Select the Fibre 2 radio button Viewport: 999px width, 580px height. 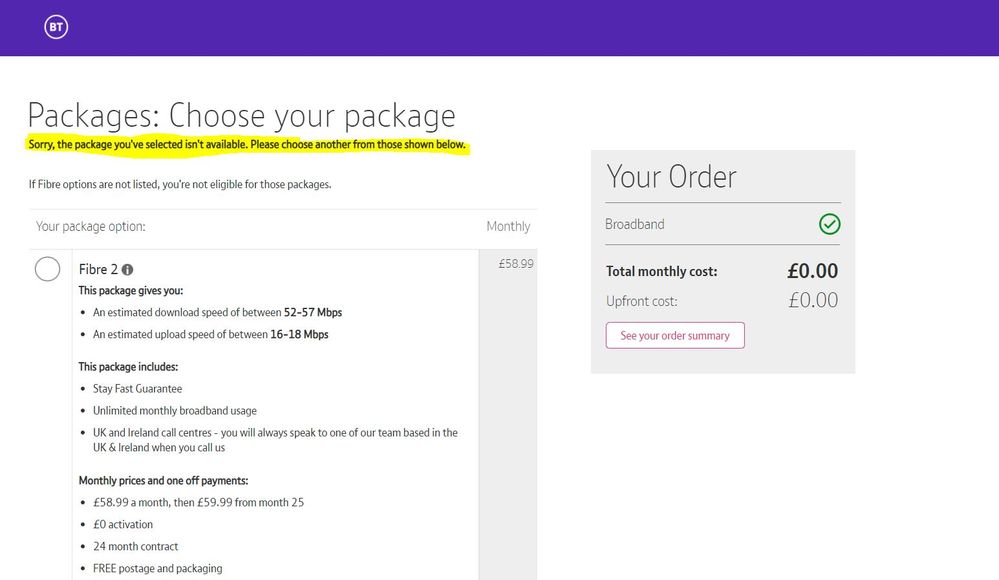click(x=47, y=268)
